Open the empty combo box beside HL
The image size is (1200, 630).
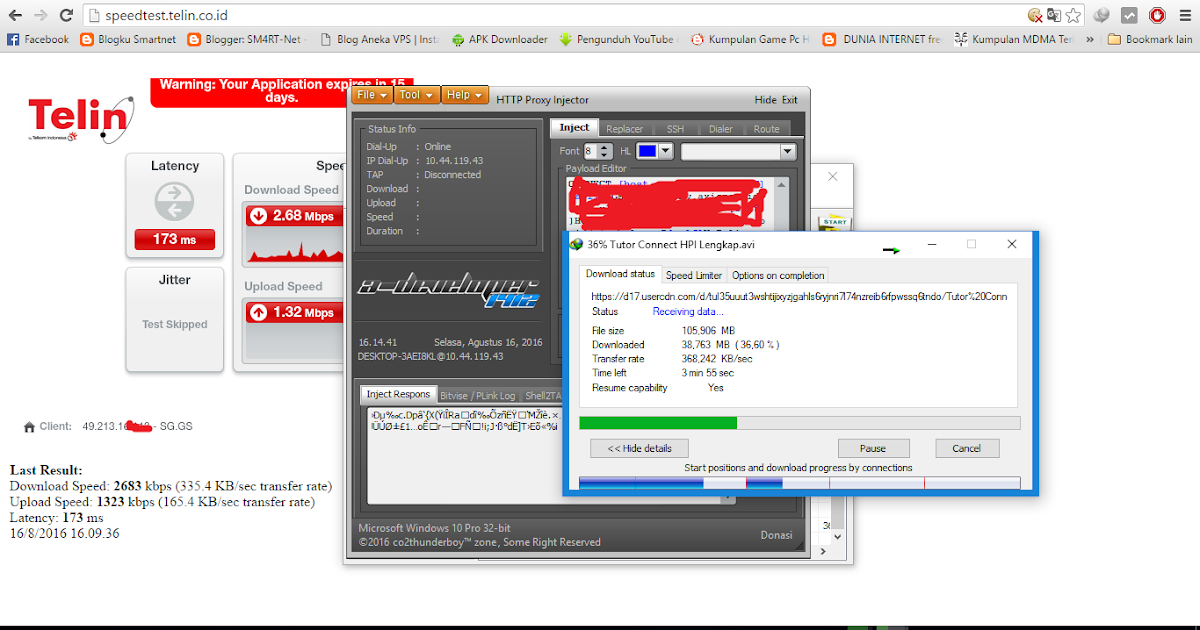pyautogui.click(x=738, y=151)
